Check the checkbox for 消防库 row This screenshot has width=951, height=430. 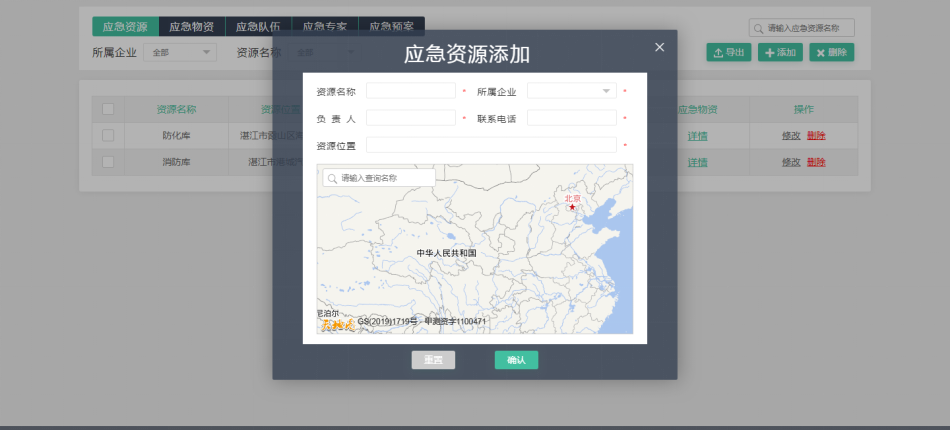[108, 162]
